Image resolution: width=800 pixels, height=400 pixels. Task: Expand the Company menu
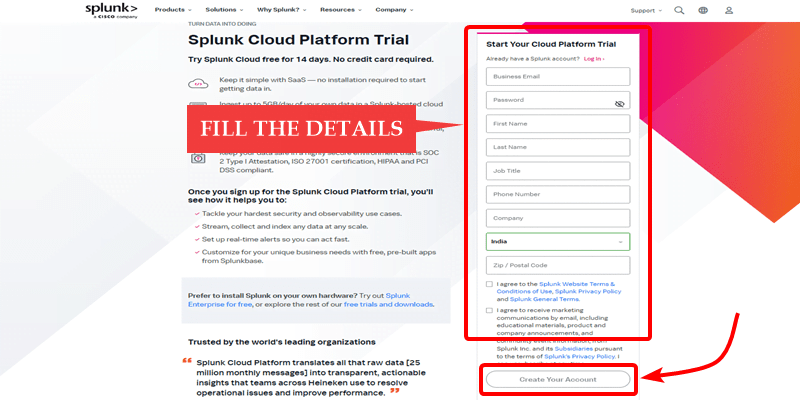(394, 10)
